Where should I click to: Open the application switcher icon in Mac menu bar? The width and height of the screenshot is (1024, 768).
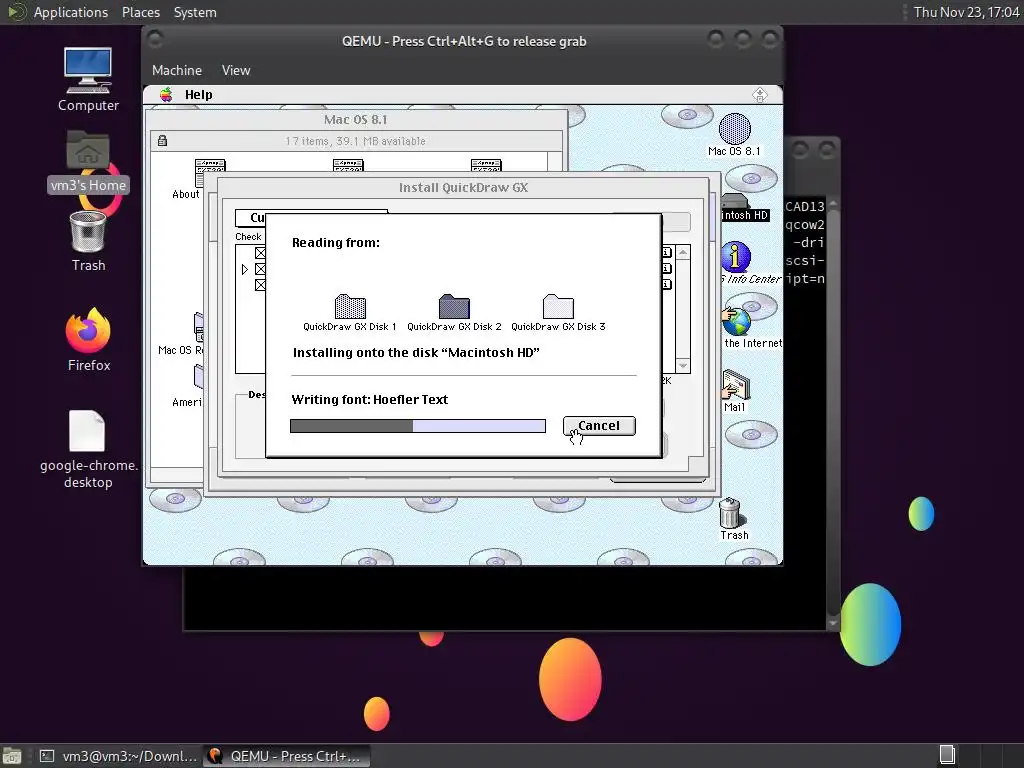[x=760, y=95]
